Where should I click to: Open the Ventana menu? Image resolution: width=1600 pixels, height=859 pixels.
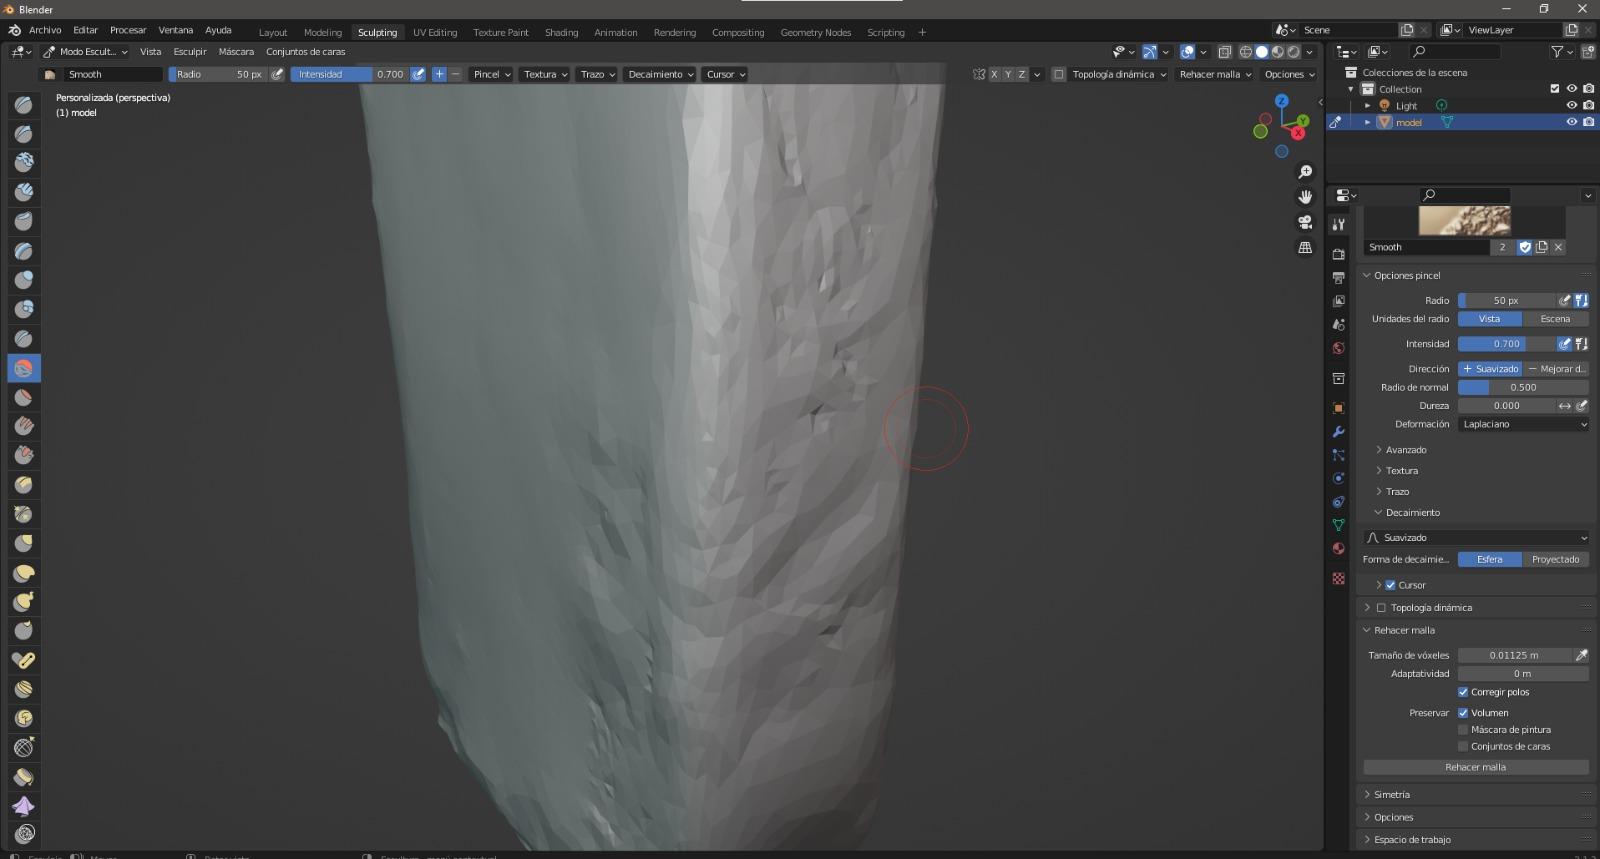[x=175, y=30]
